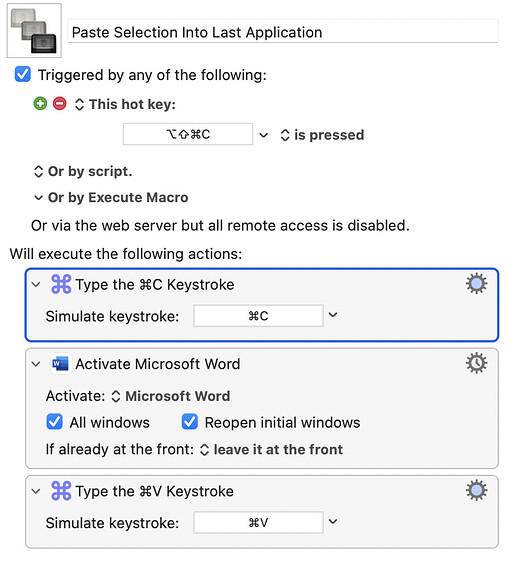Remove the hot key trigger with red minus
517x577 pixels.
[60, 104]
